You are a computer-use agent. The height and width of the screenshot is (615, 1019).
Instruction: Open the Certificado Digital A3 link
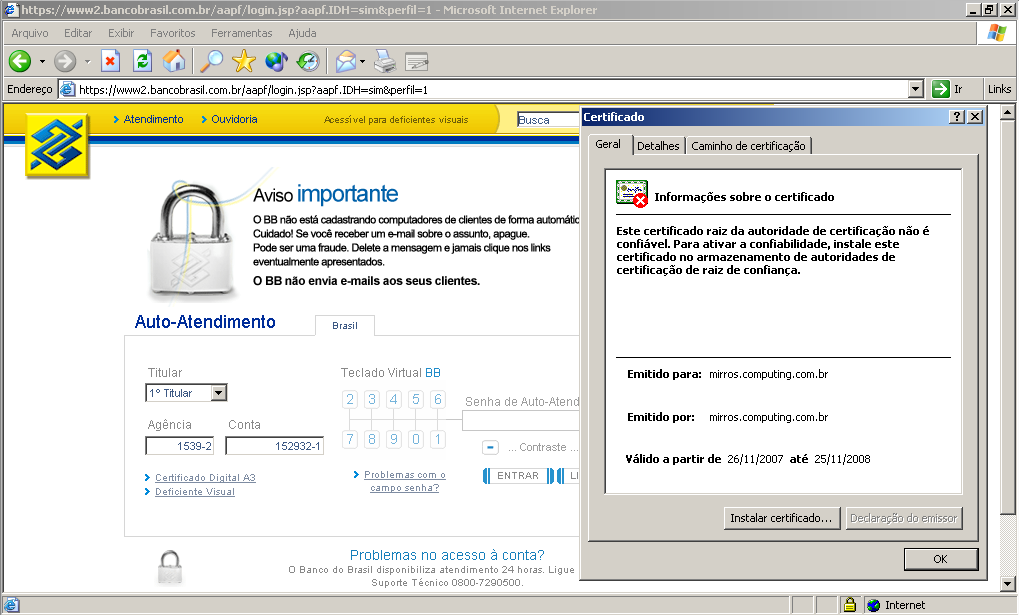click(x=205, y=478)
